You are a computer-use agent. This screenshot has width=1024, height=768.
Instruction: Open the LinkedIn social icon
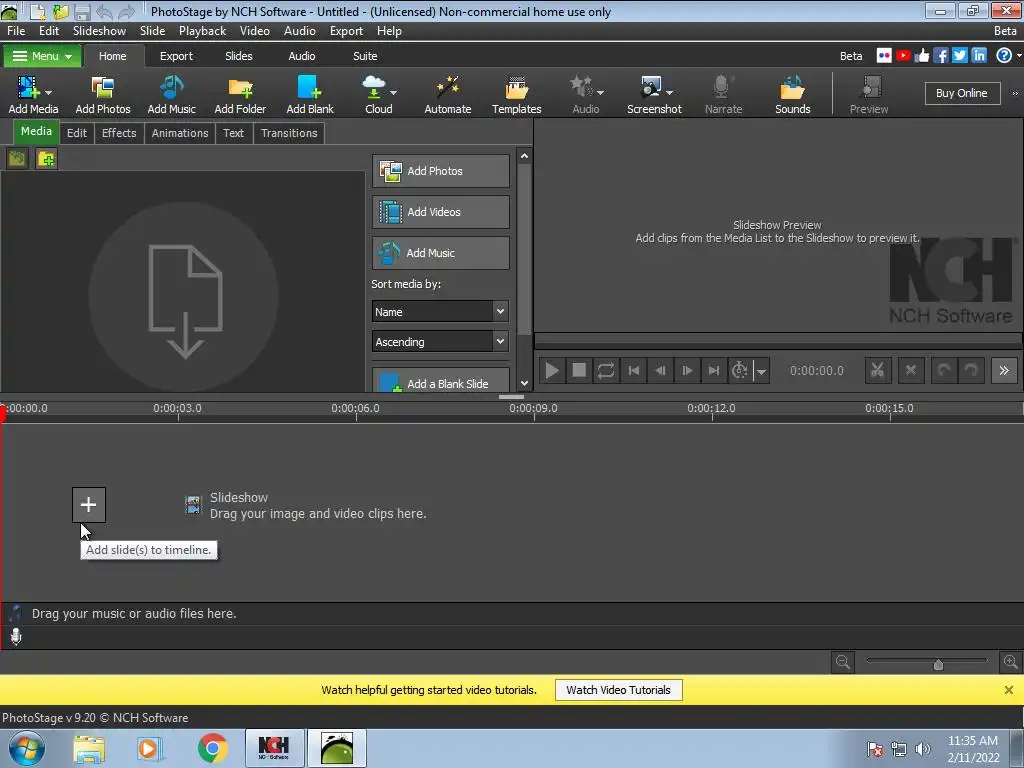(979, 56)
